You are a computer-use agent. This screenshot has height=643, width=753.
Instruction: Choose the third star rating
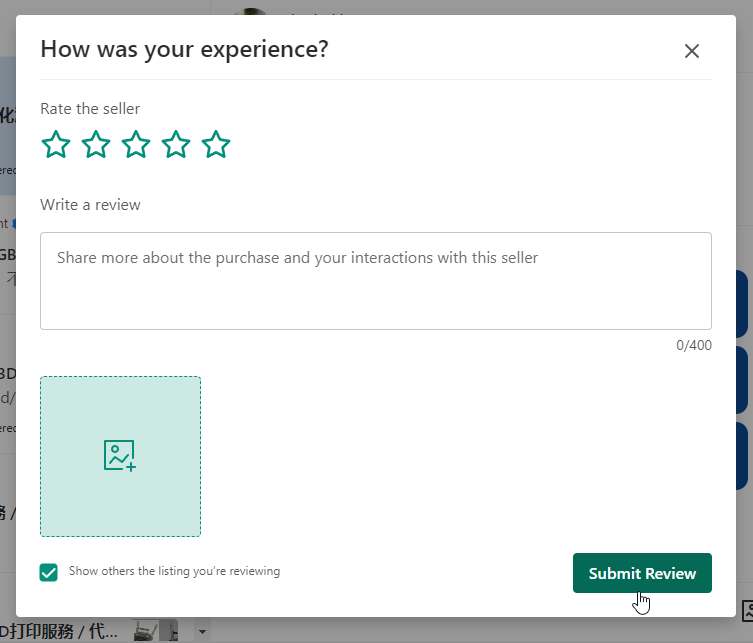click(136, 145)
